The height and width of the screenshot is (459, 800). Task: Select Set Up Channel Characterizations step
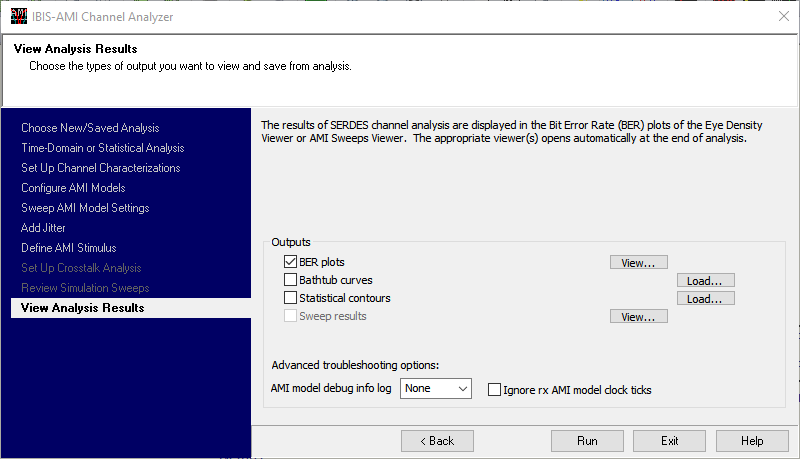point(100,168)
